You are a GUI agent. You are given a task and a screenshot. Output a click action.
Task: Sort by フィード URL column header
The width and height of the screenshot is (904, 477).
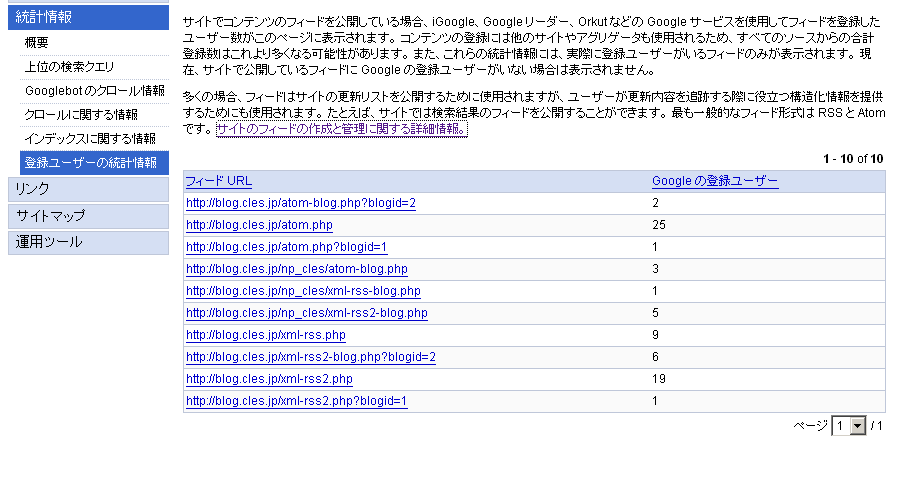pos(219,181)
